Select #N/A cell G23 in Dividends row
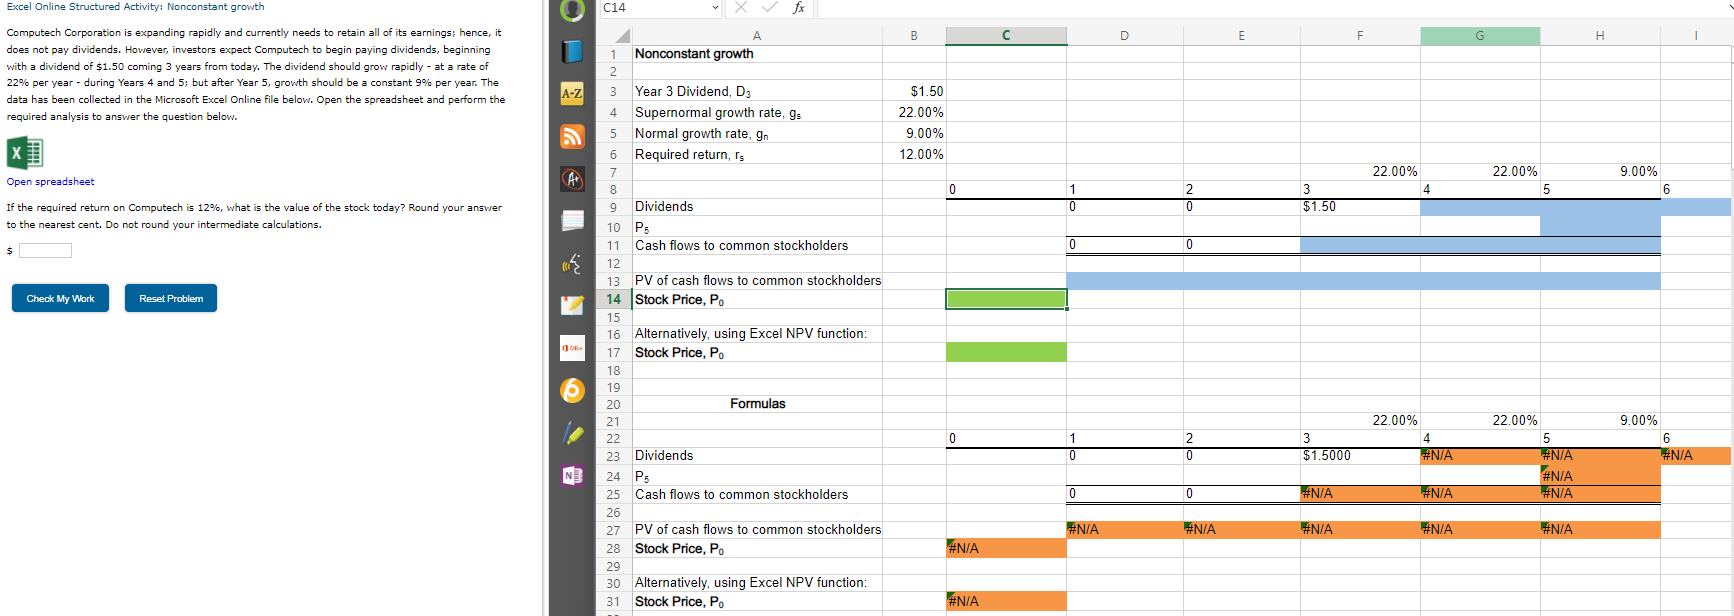 tap(1480, 456)
